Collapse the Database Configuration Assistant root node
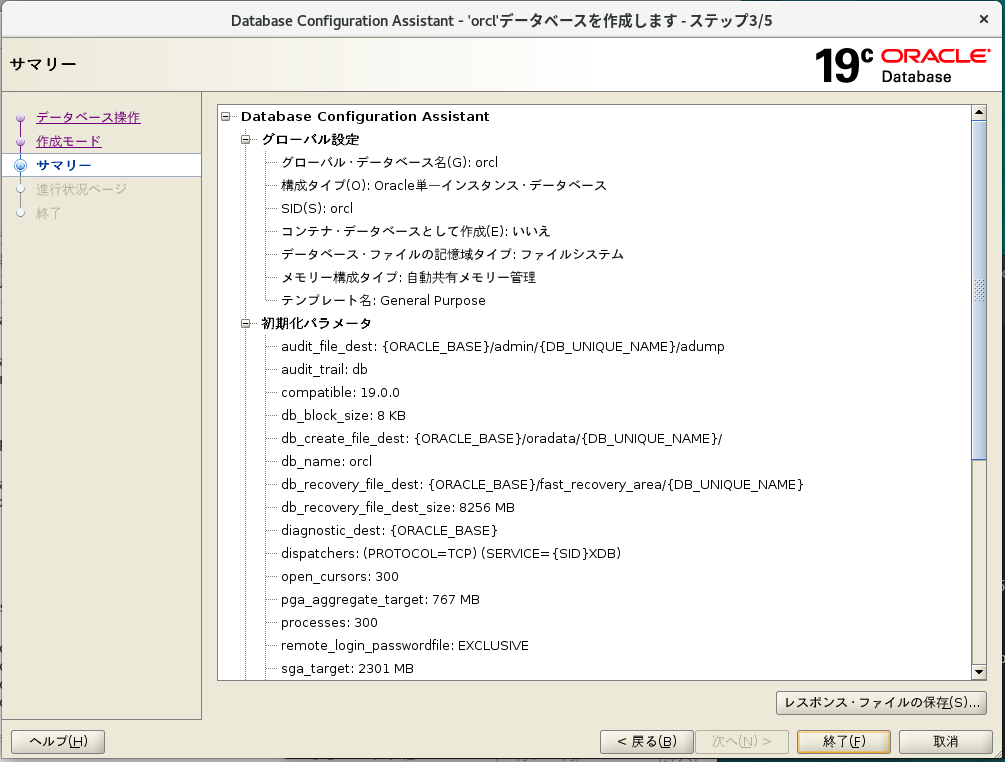Screen dimensions: 1005x762 coord(227,117)
